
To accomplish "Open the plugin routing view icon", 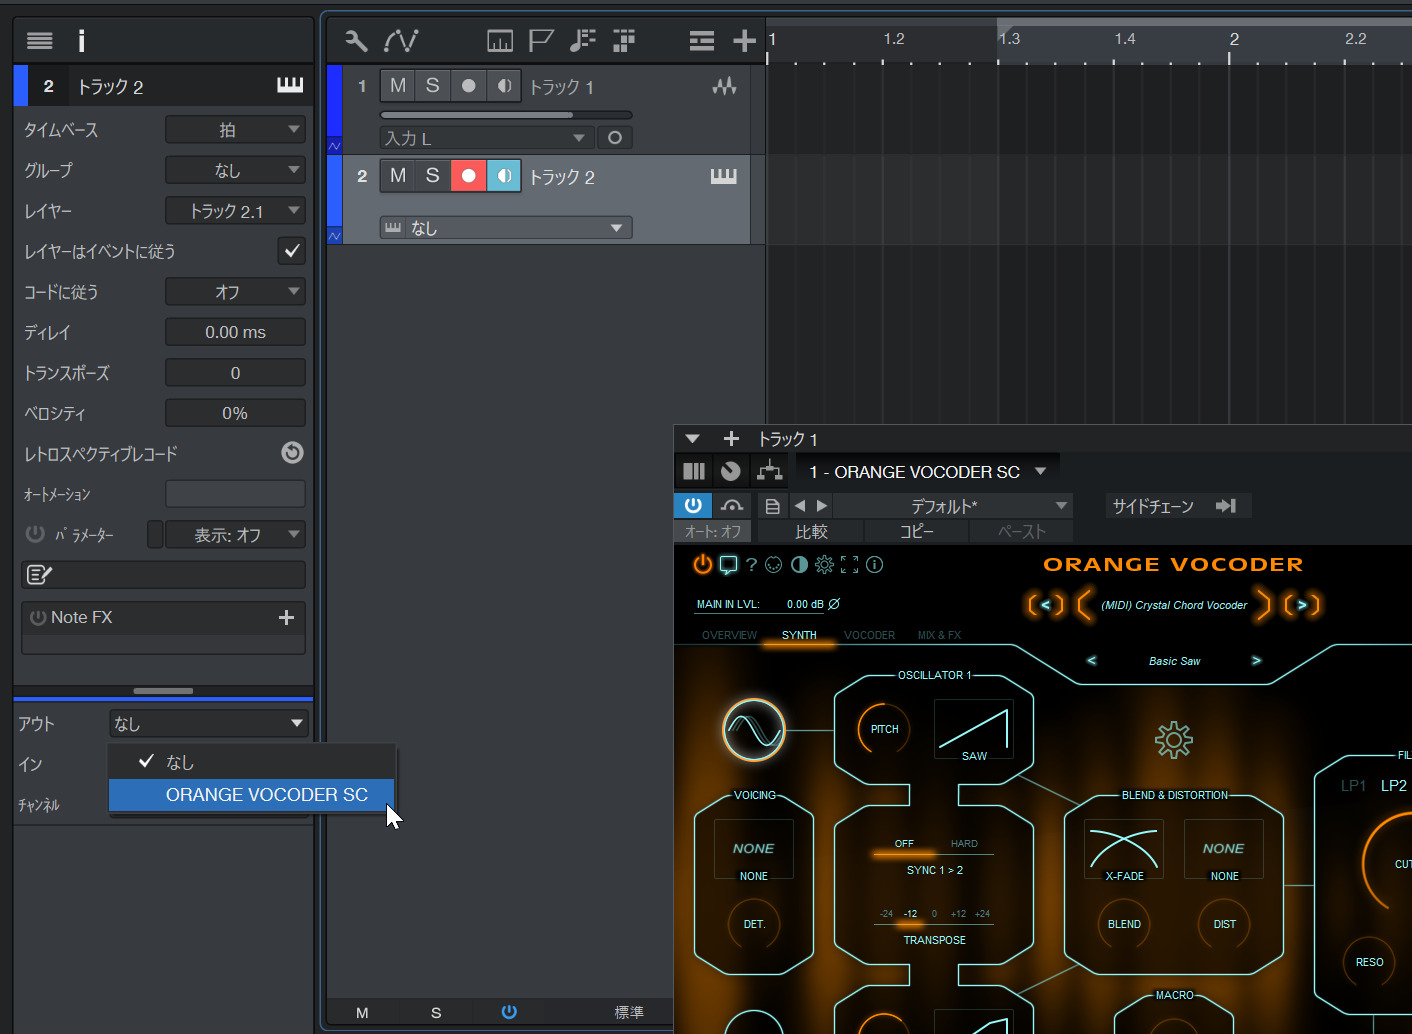I will click(x=769, y=470).
